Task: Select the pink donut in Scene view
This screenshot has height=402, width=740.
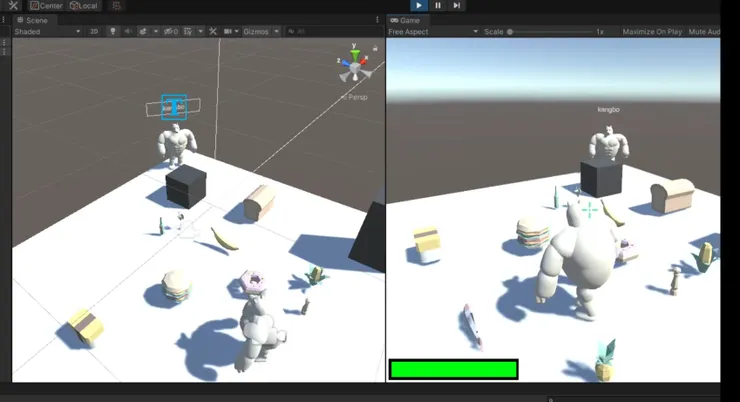Action: (253, 282)
